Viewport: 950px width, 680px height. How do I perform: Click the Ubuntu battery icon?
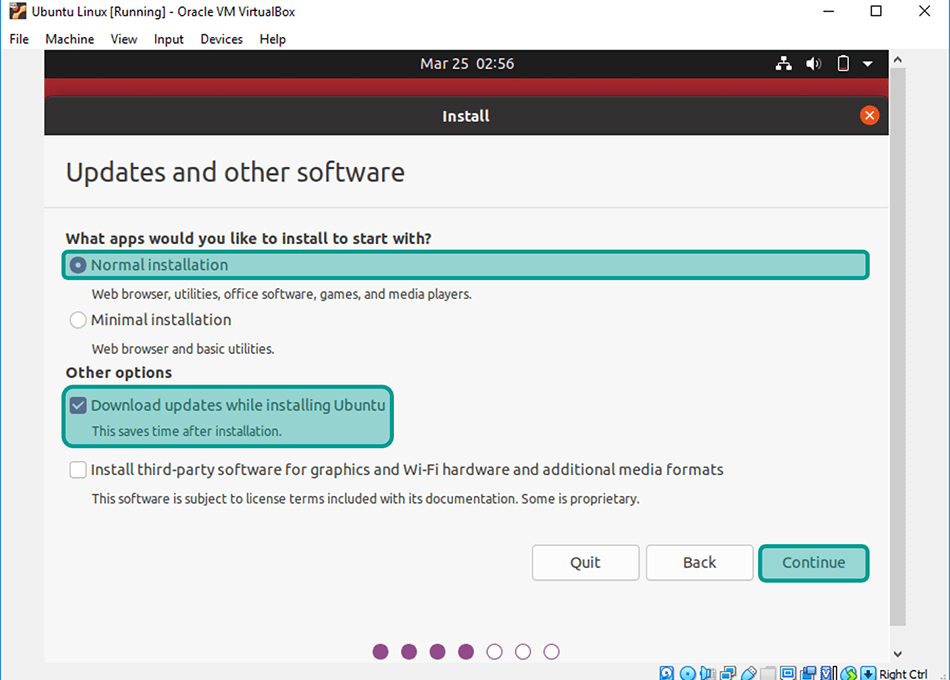coord(843,63)
